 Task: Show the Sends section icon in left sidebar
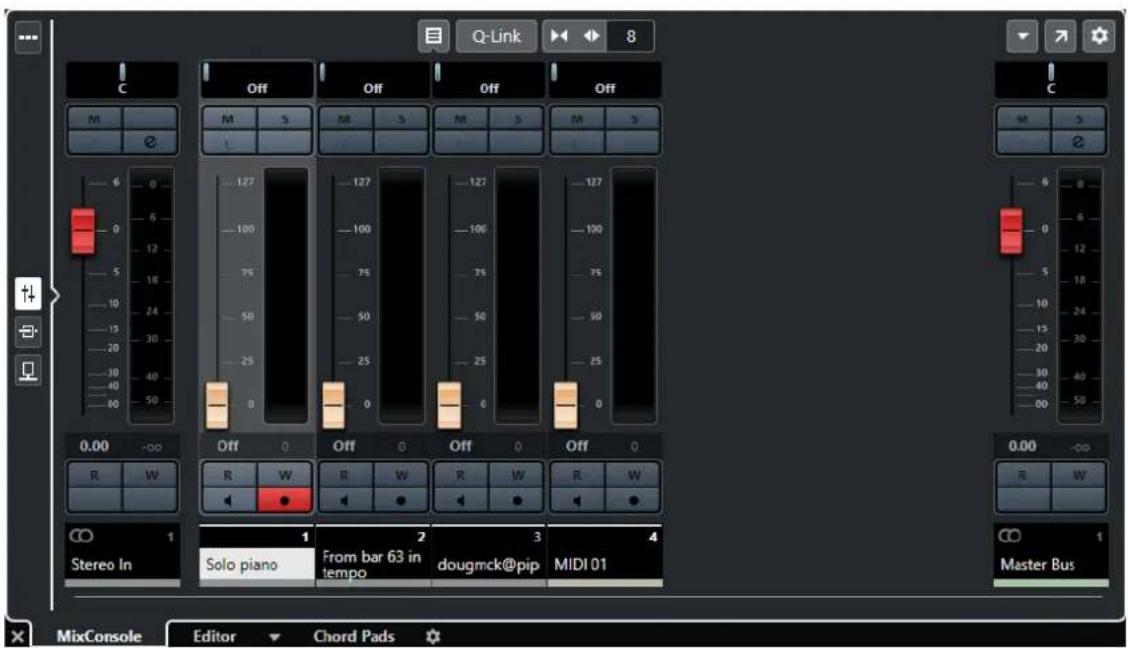(x=28, y=370)
